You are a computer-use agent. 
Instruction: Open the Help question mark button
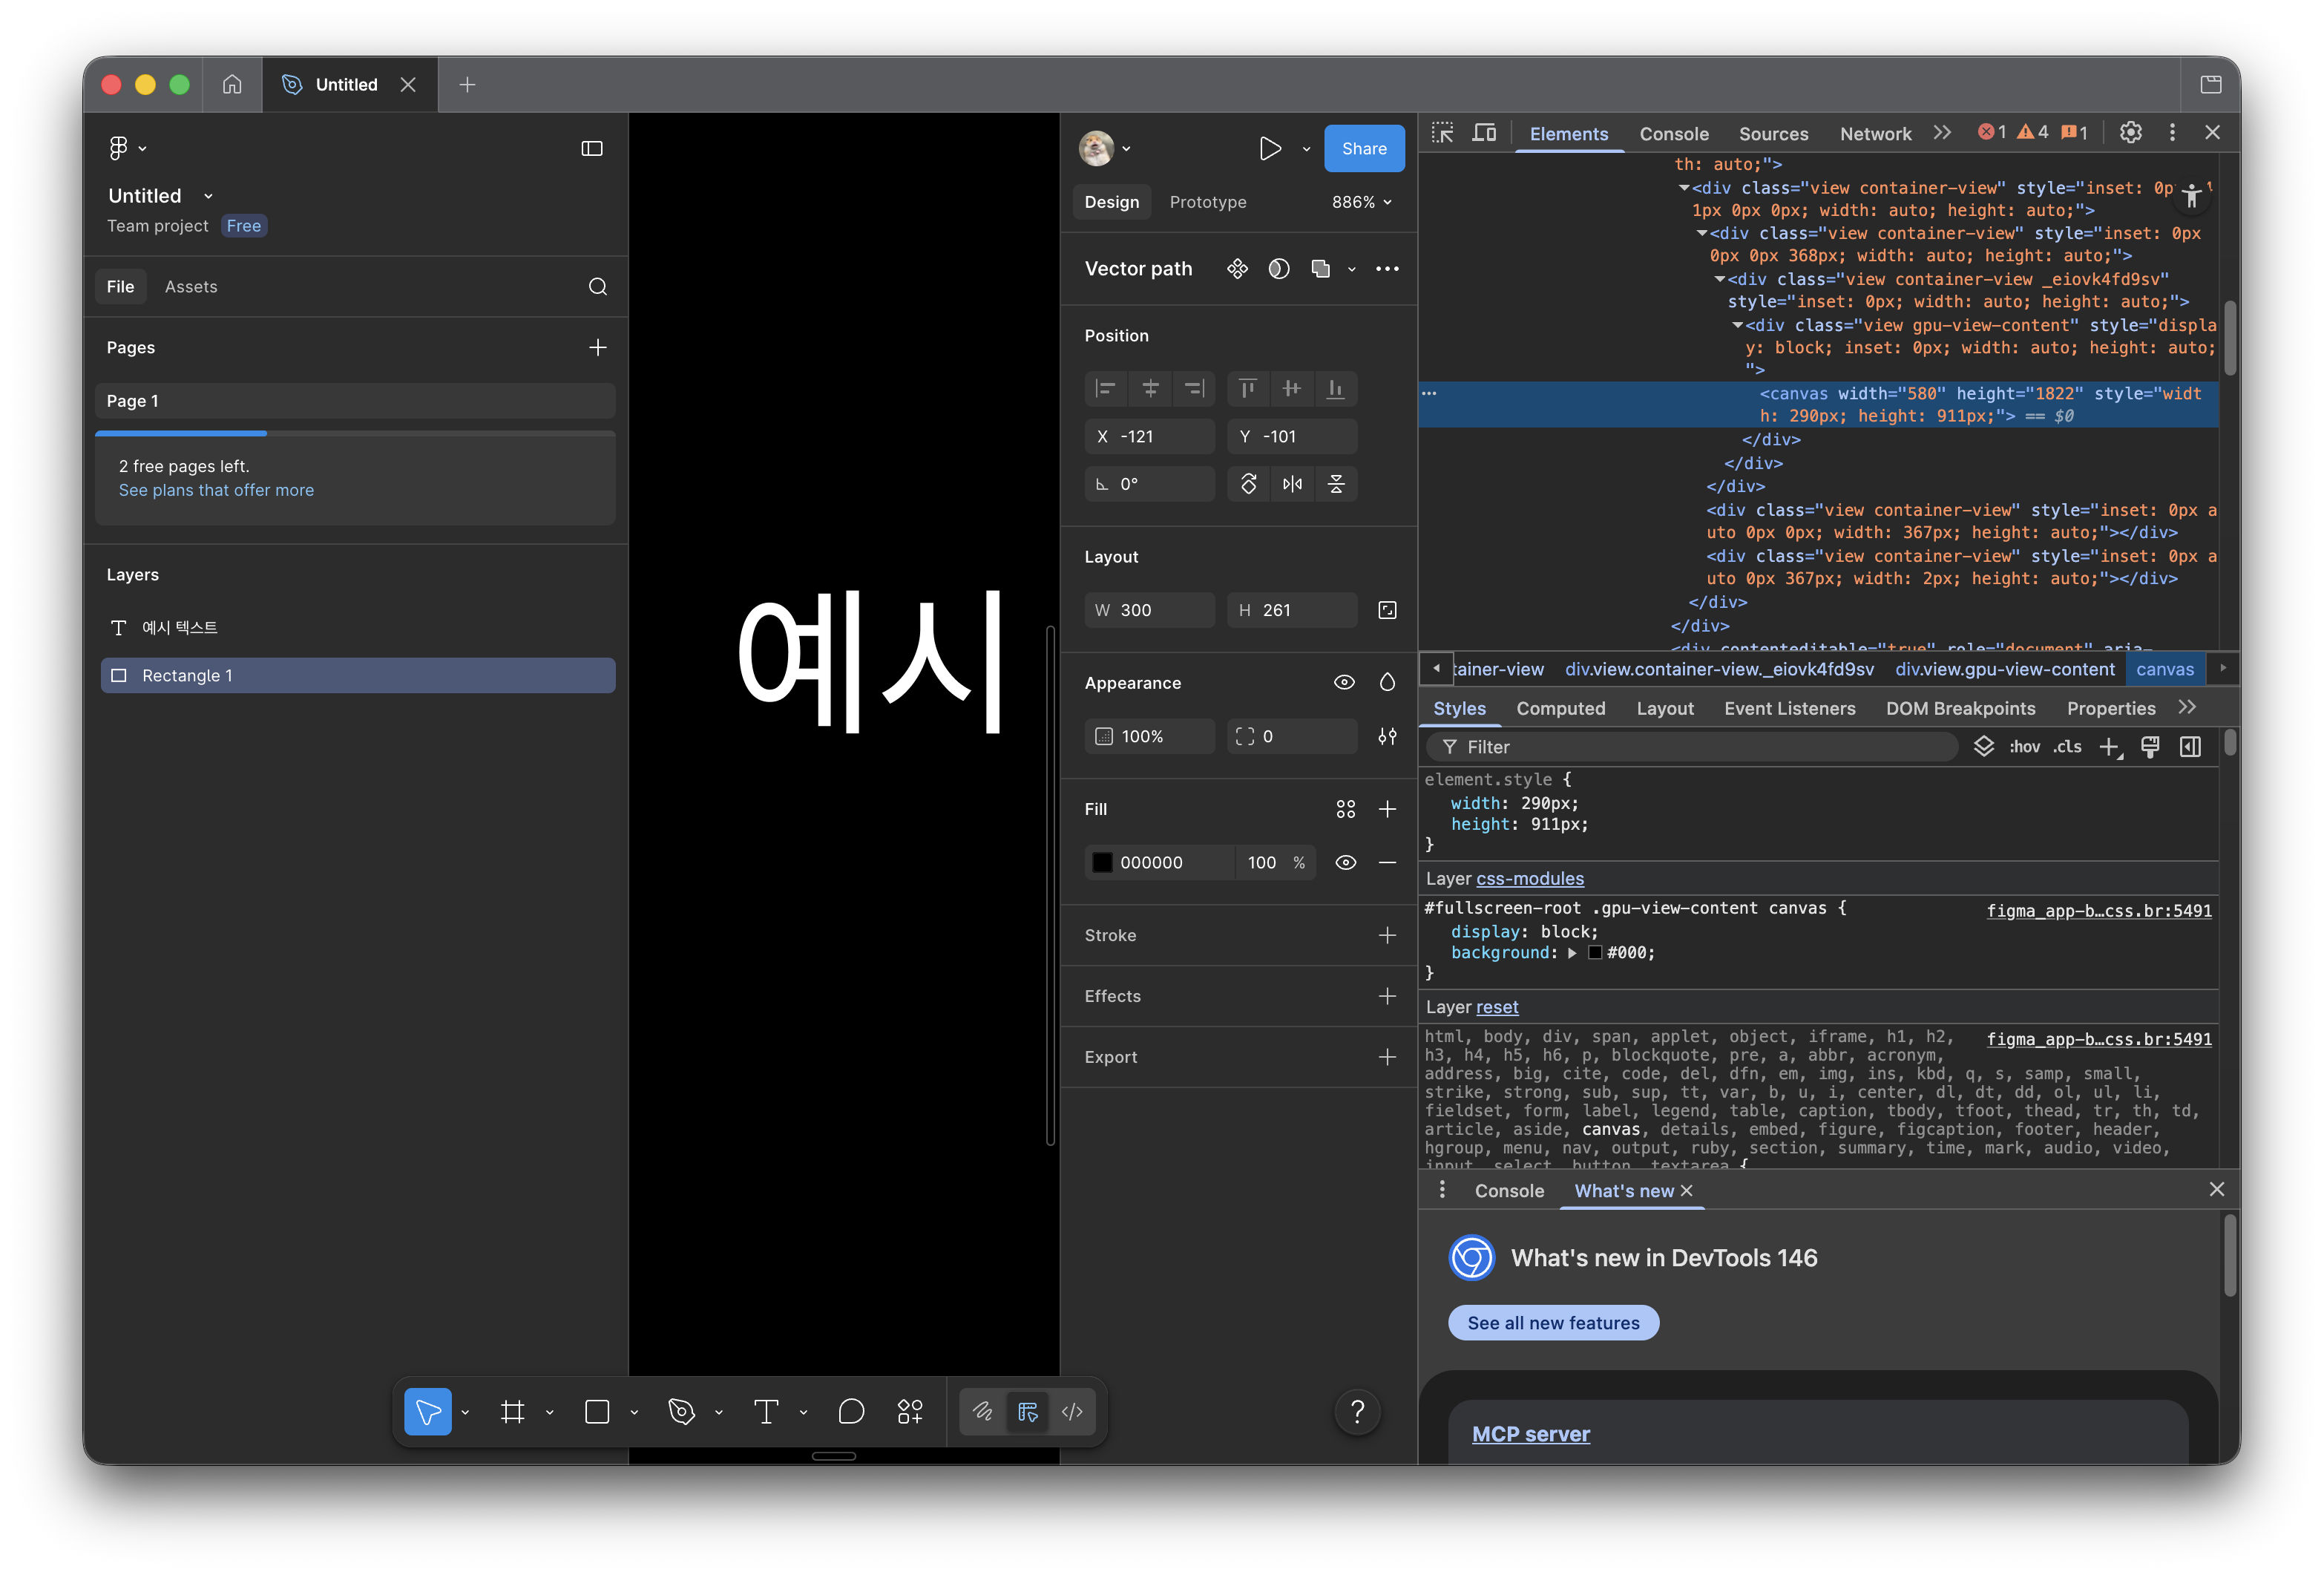point(1357,1411)
